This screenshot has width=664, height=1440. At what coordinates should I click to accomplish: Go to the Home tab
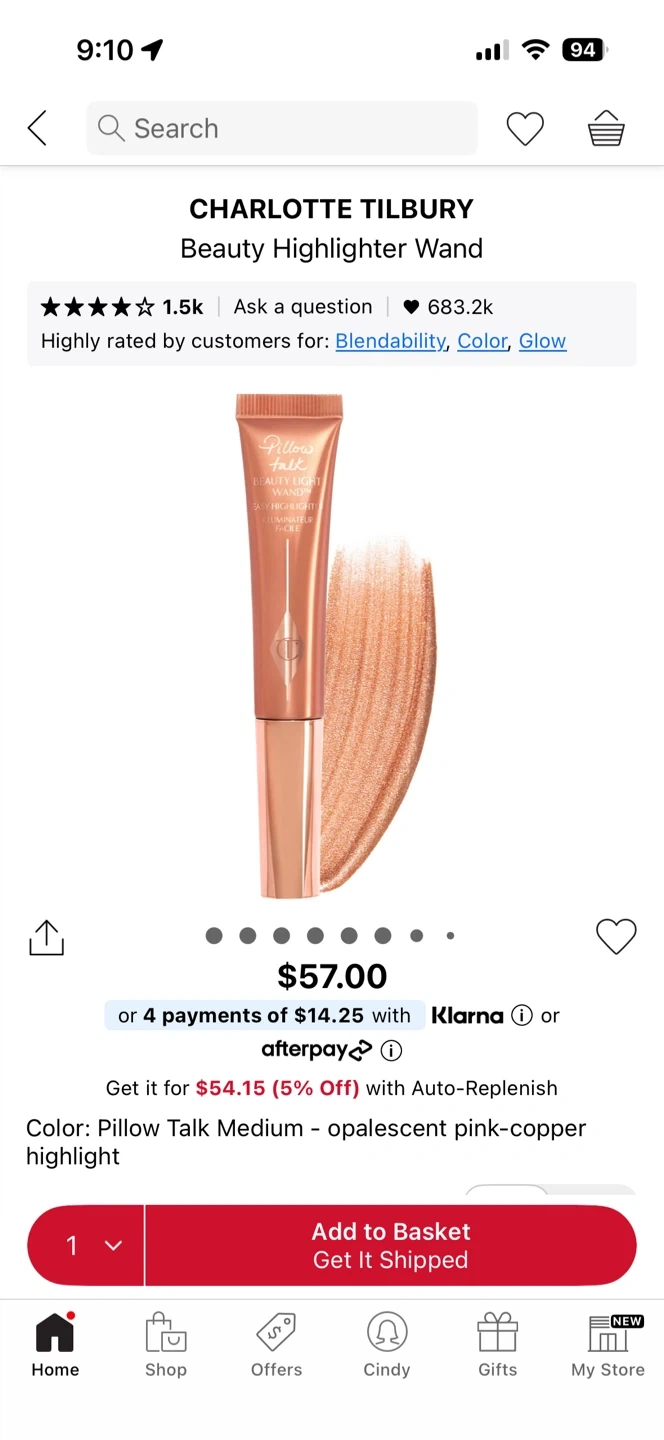tap(55, 1345)
